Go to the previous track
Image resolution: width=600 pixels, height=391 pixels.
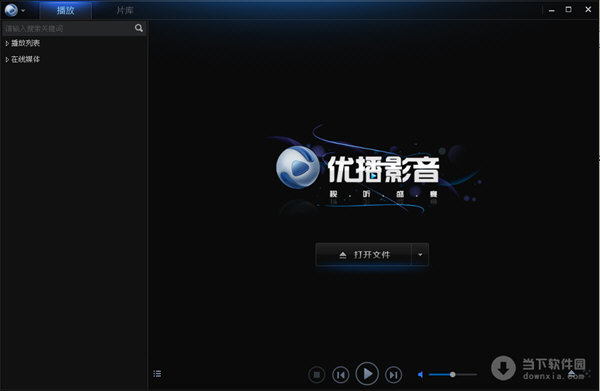tap(341, 375)
